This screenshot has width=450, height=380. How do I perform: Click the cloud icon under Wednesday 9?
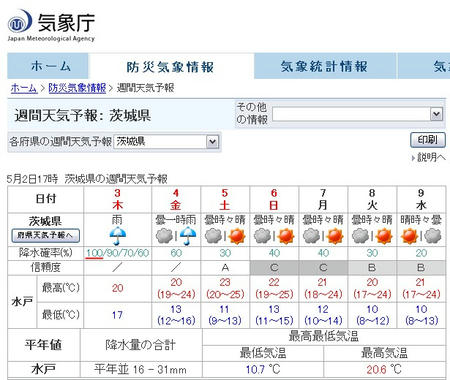coord(433,236)
